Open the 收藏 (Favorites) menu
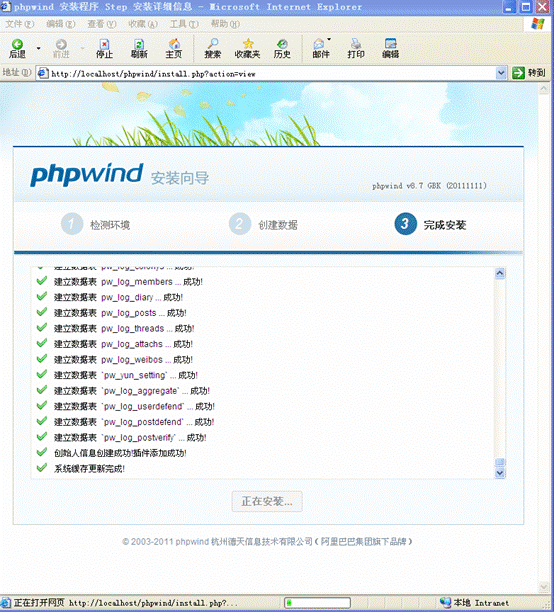 [x=143, y=24]
